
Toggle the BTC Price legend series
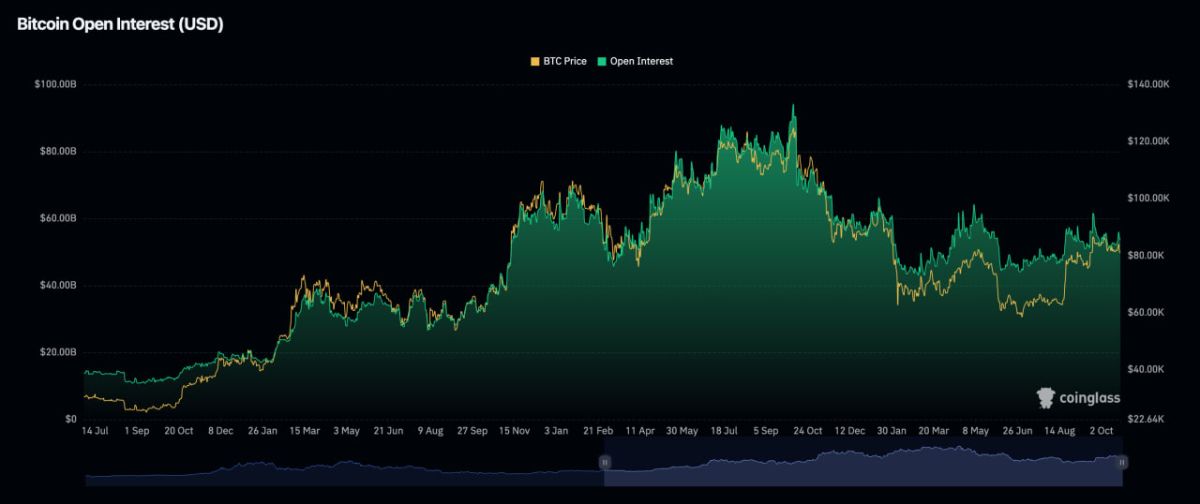point(557,61)
